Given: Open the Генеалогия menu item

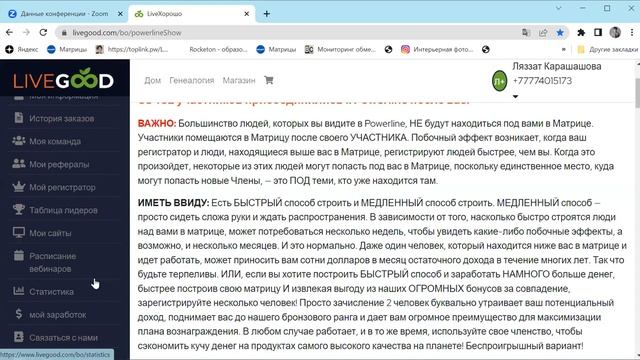Looking at the screenshot, I should coord(191,80).
